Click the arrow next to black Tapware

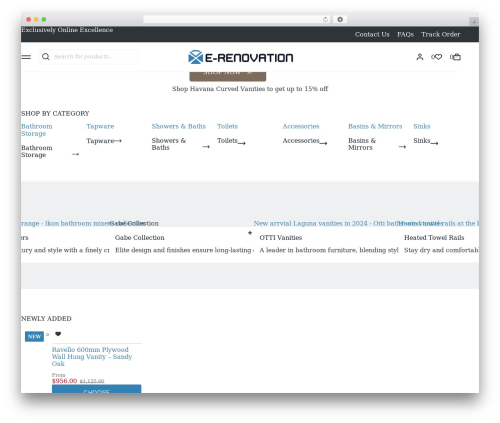[x=118, y=141]
